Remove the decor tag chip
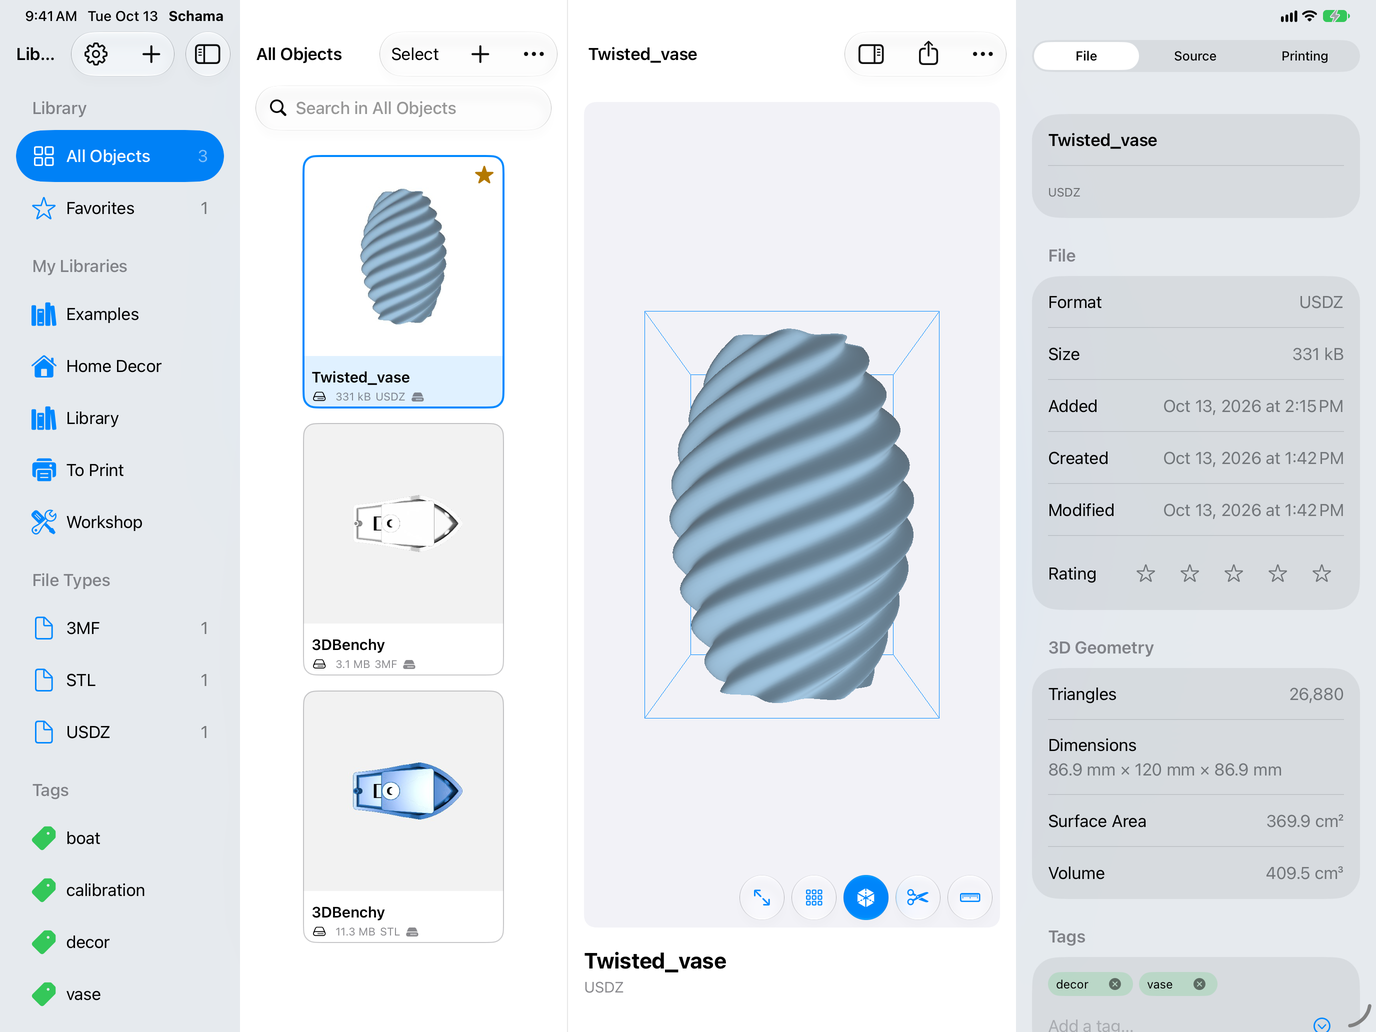This screenshot has height=1032, width=1376. click(x=1115, y=984)
